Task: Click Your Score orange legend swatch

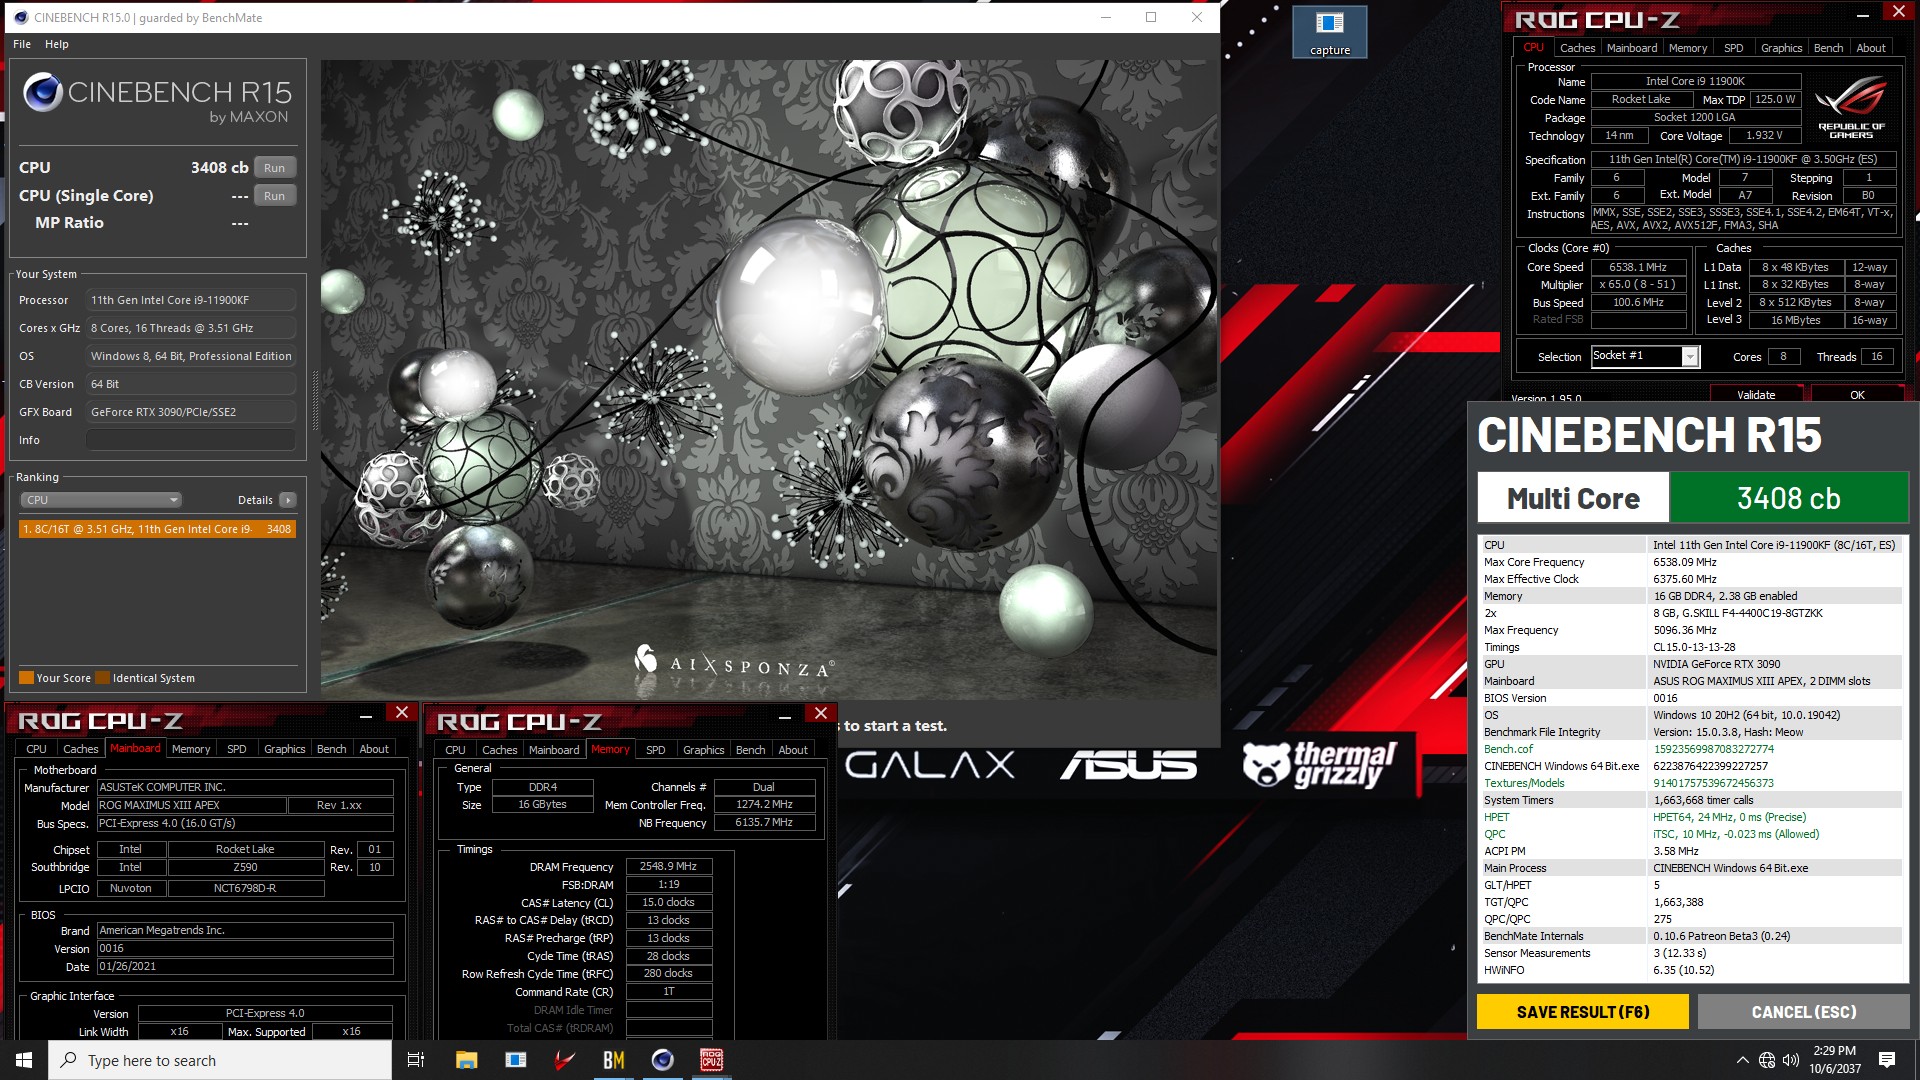Action: (27, 678)
